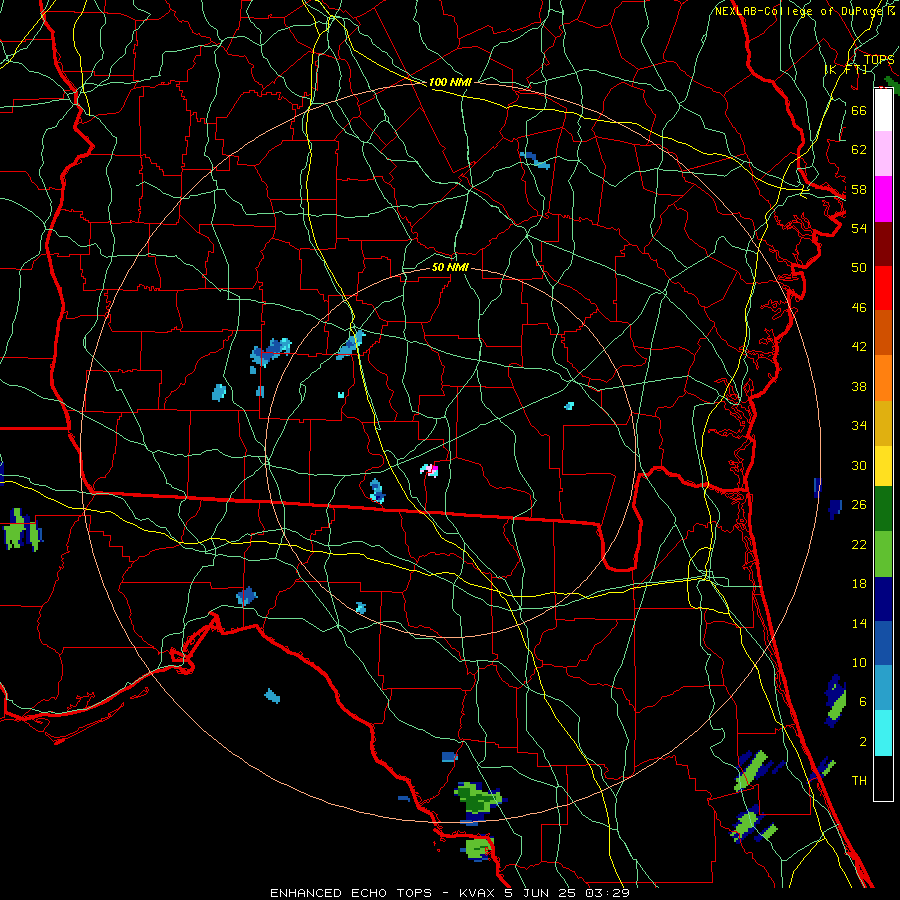900x900 pixels.
Task: Click the 26 legend value
Action: [859, 505]
